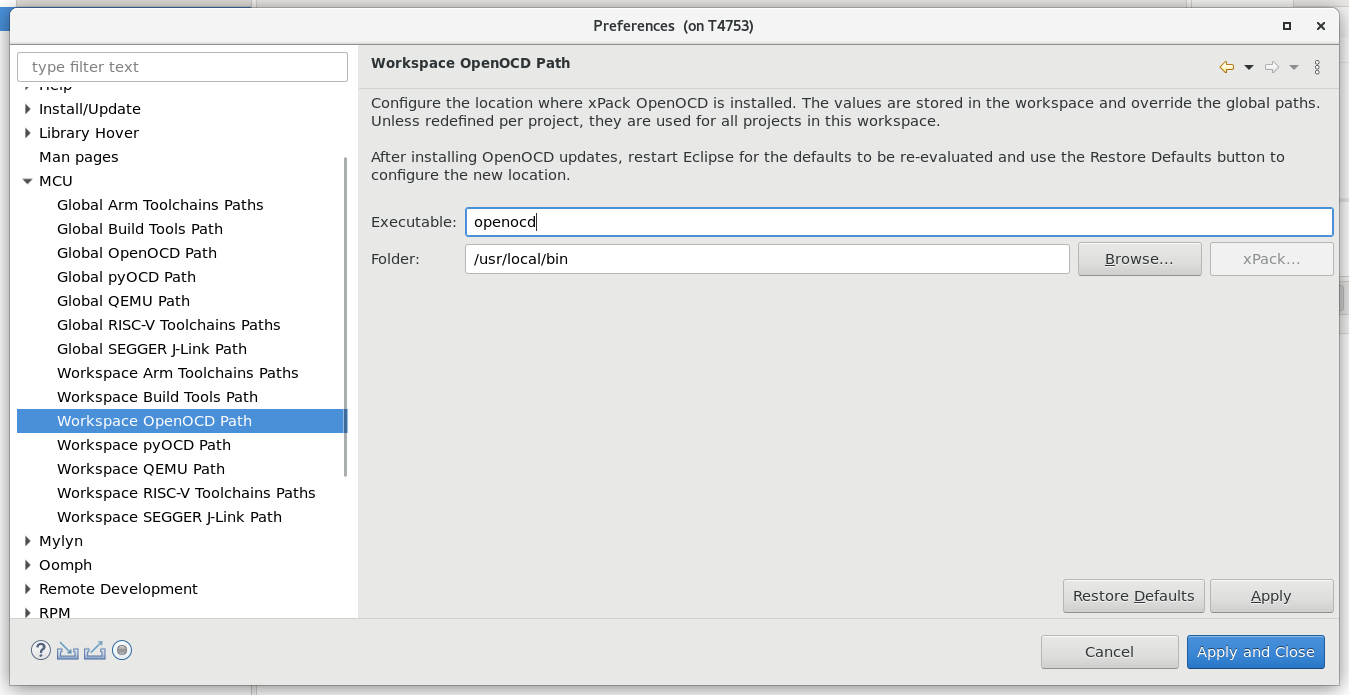This screenshot has width=1349, height=695.
Task: Select Workspace Build Tools Path
Action: coord(157,397)
